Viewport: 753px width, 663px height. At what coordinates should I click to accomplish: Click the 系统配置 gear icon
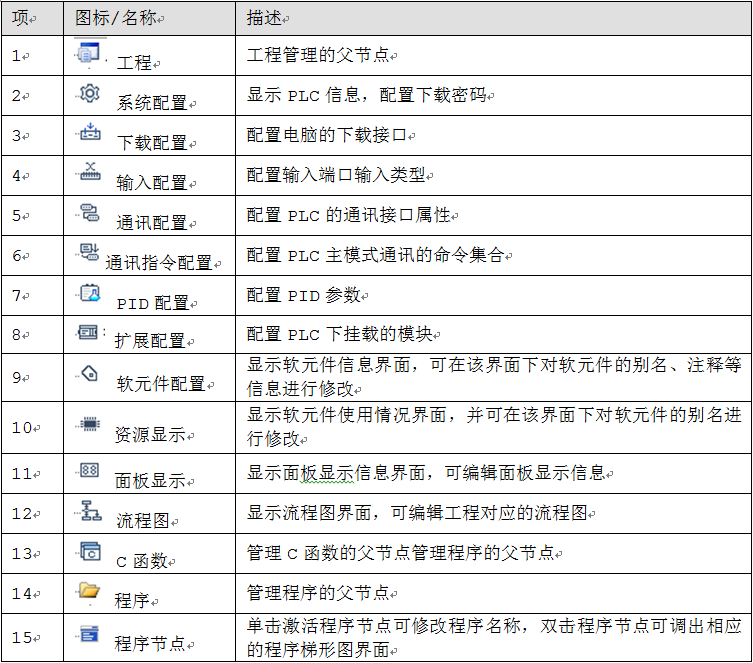tap(90, 93)
